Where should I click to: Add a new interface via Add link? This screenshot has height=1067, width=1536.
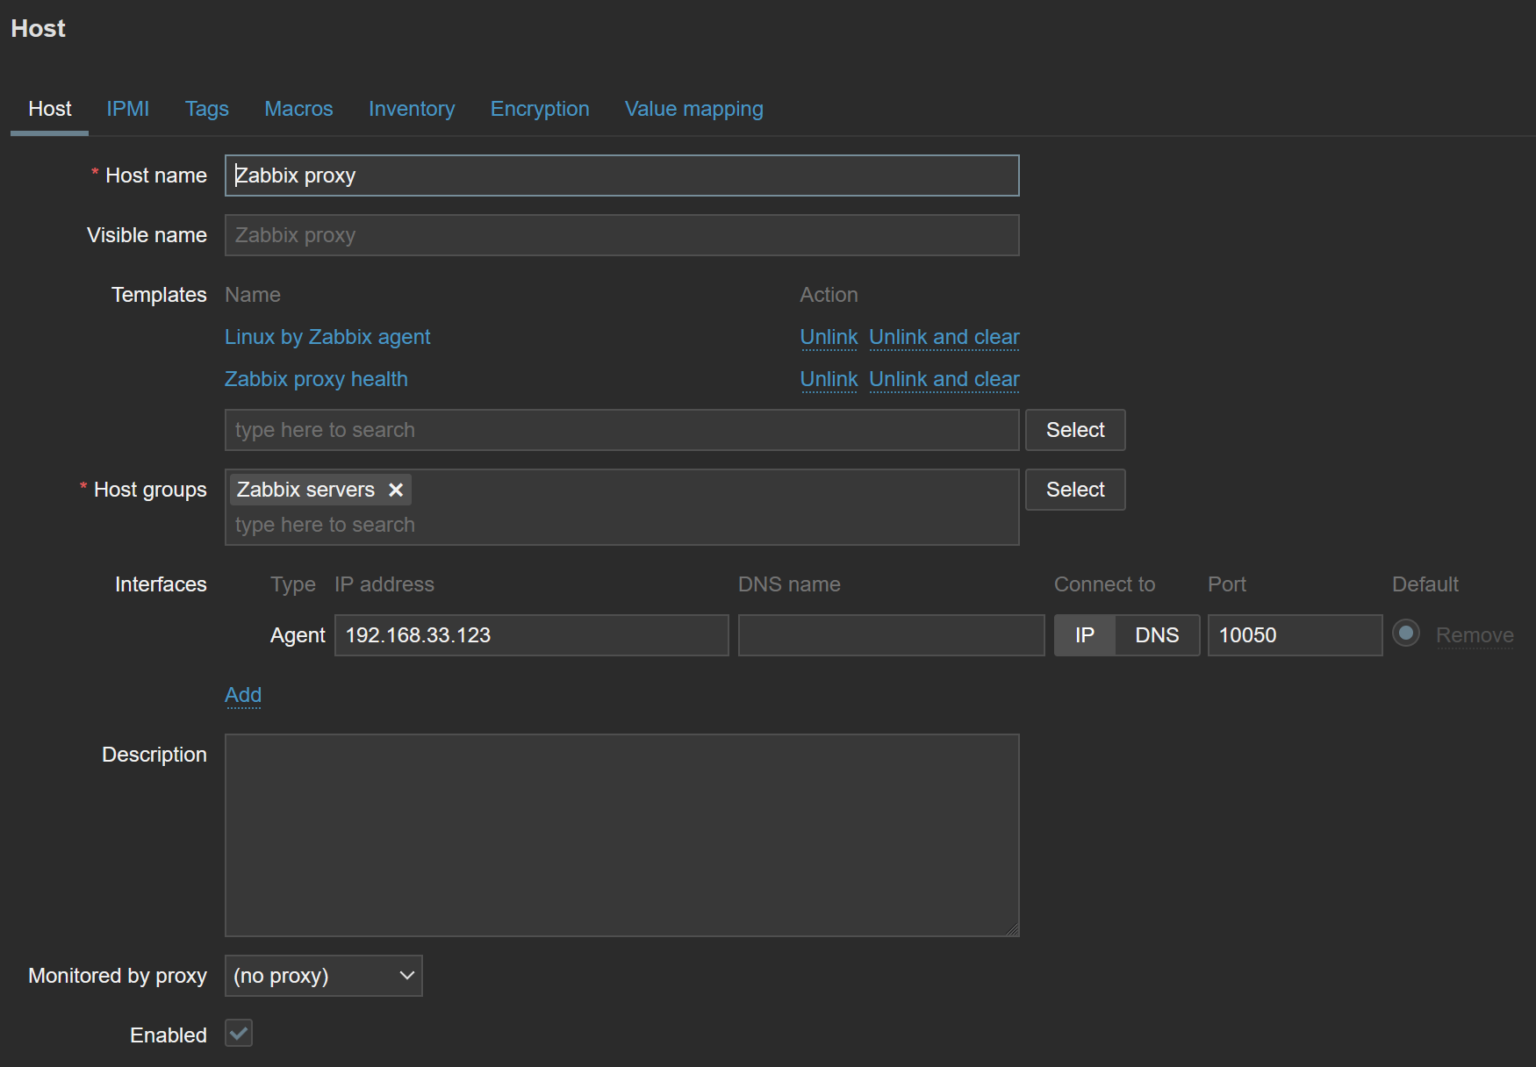(243, 695)
